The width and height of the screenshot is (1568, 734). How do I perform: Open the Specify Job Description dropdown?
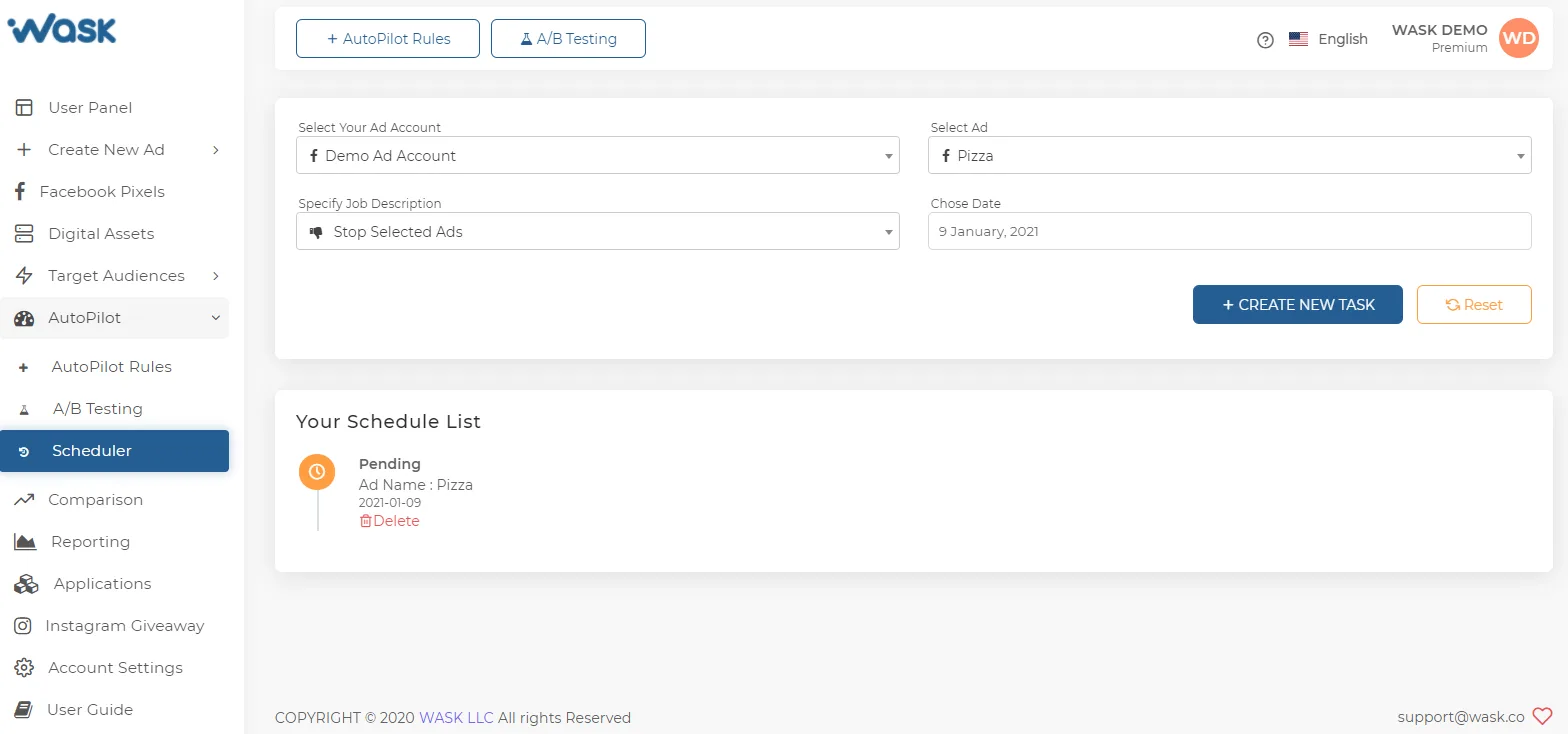coord(598,231)
